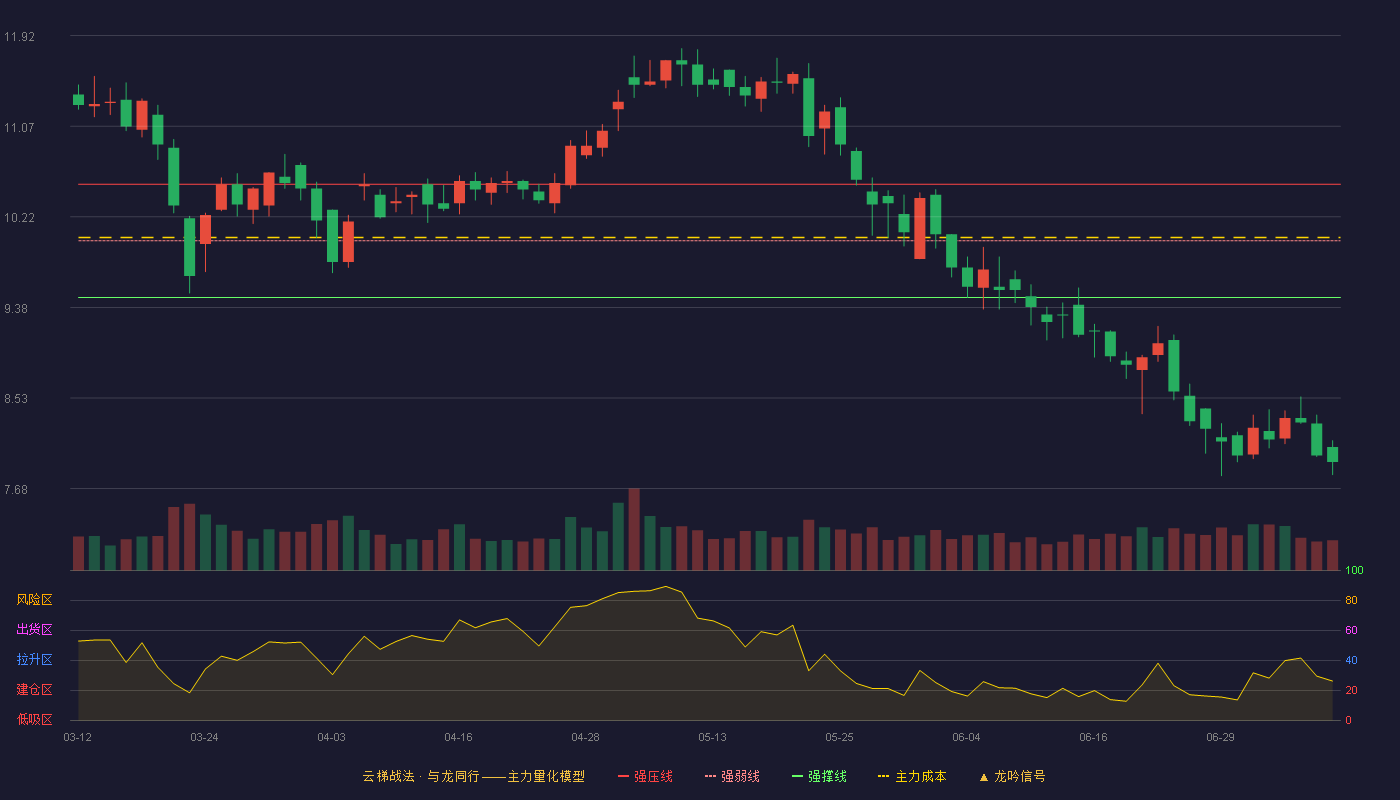Click the 03-12 date axis label
Image resolution: width=1400 pixels, height=800 pixels.
pyautogui.click(x=78, y=737)
